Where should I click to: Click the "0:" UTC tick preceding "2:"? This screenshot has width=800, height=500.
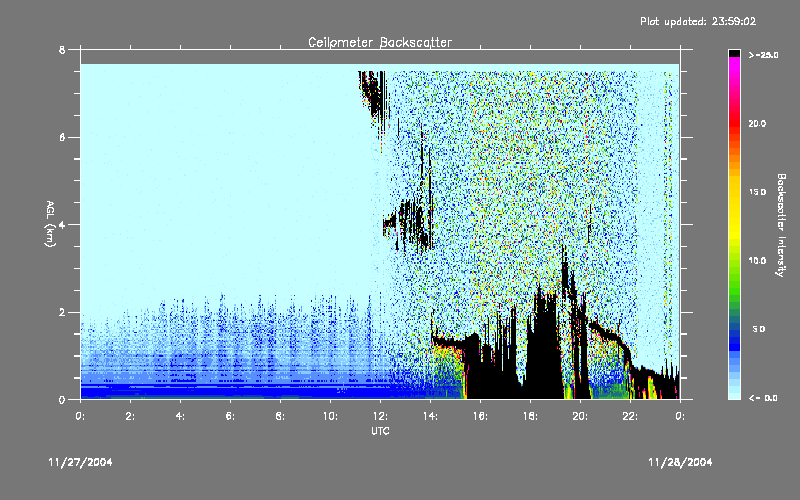(80, 416)
